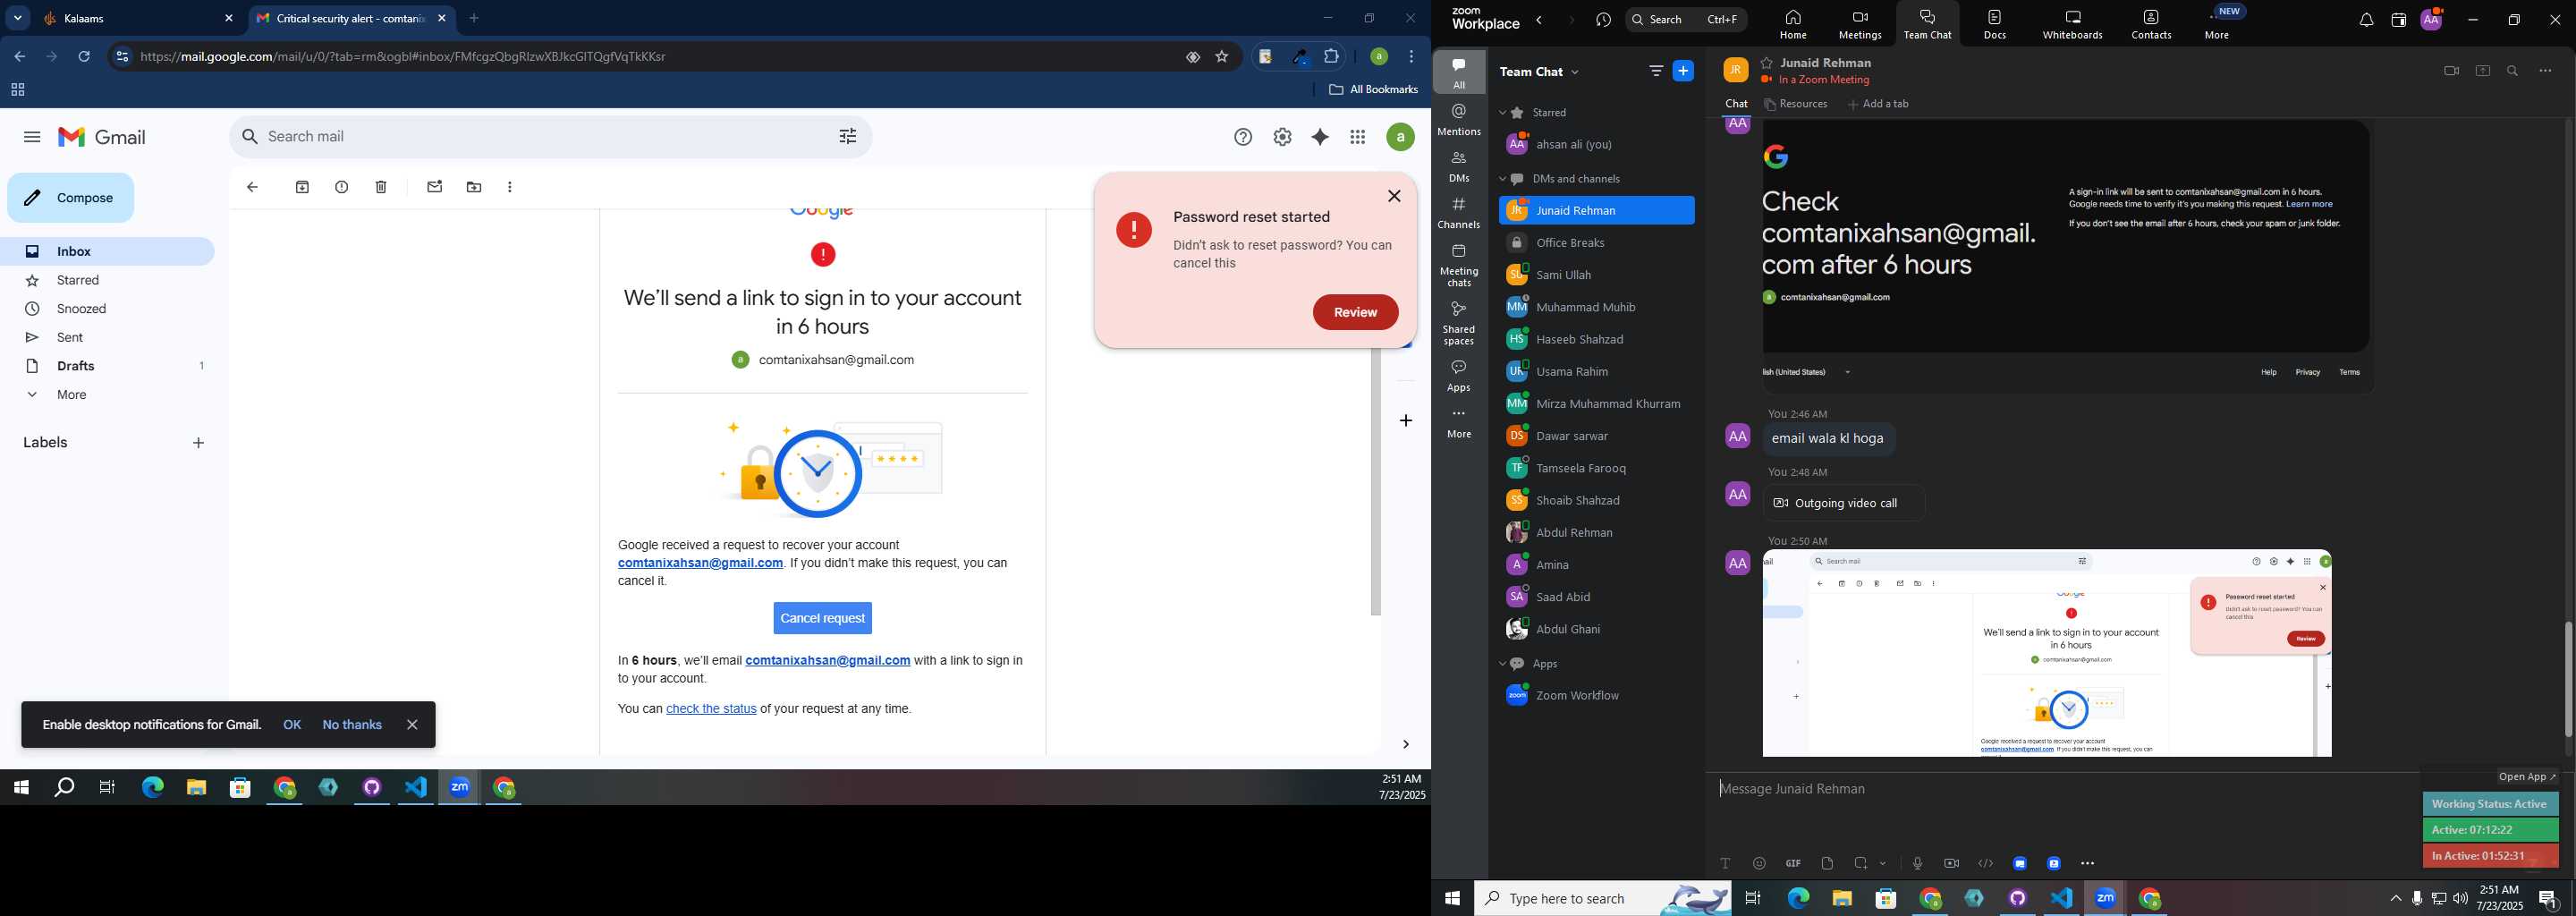Open emoji picker in message box
The height and width of the screenshot is (916, 2576).
tap(1759, 864)
